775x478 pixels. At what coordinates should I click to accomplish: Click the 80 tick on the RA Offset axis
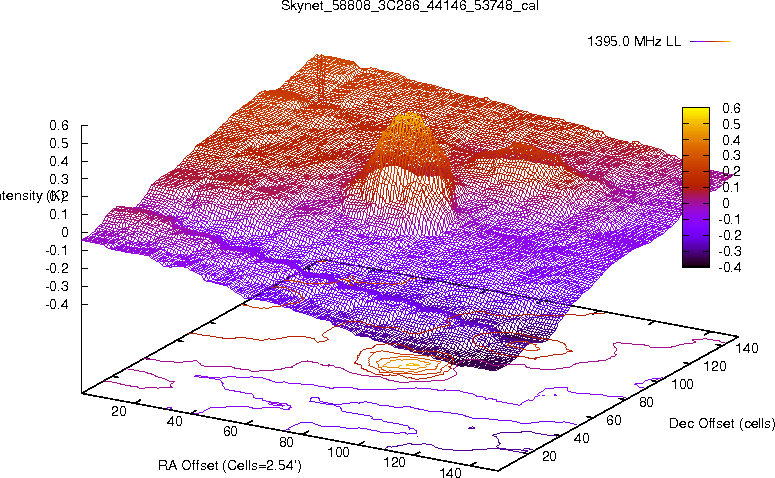[x=286, y=442]
